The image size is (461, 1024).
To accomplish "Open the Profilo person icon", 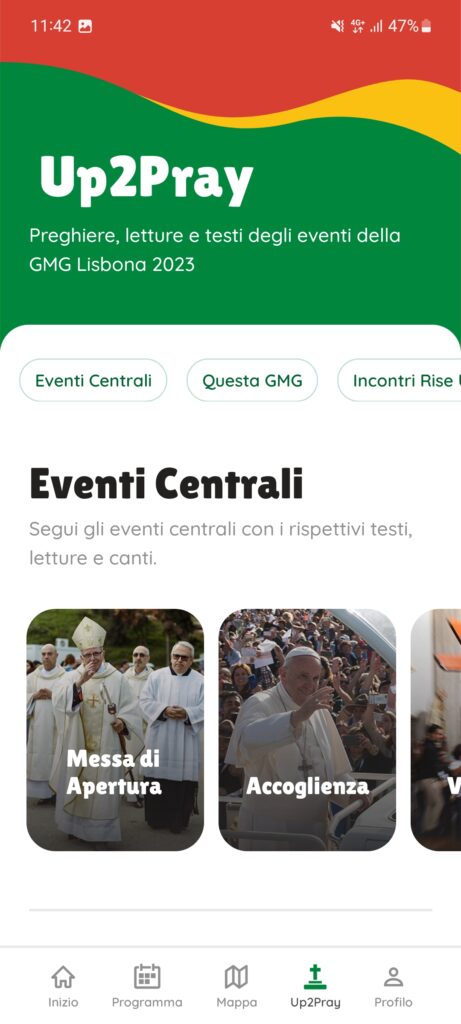I will [393, 977].
